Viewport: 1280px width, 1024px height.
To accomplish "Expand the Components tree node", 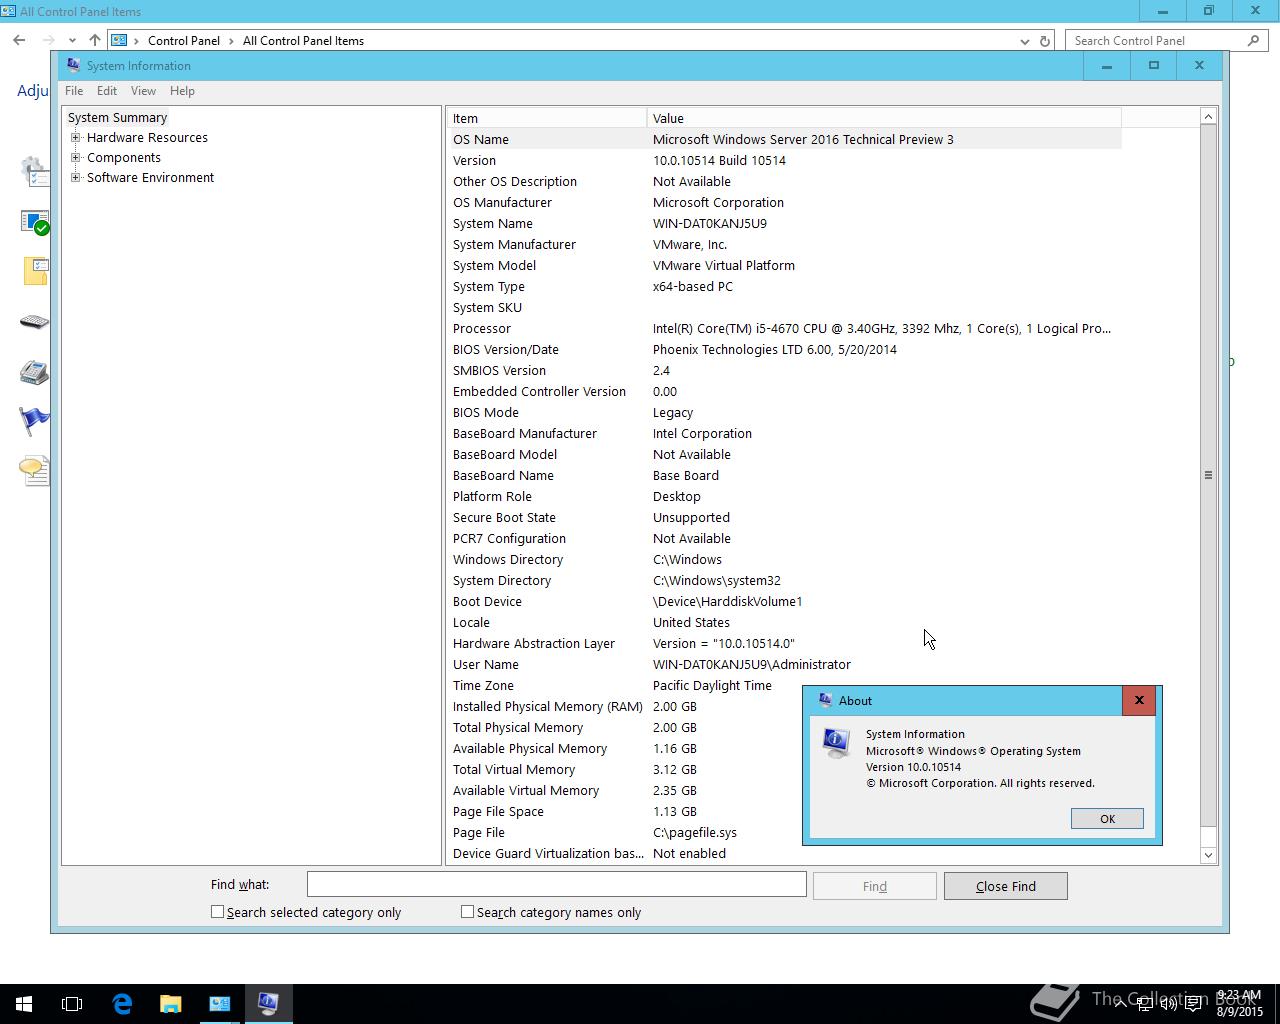I will pos(75,157).
